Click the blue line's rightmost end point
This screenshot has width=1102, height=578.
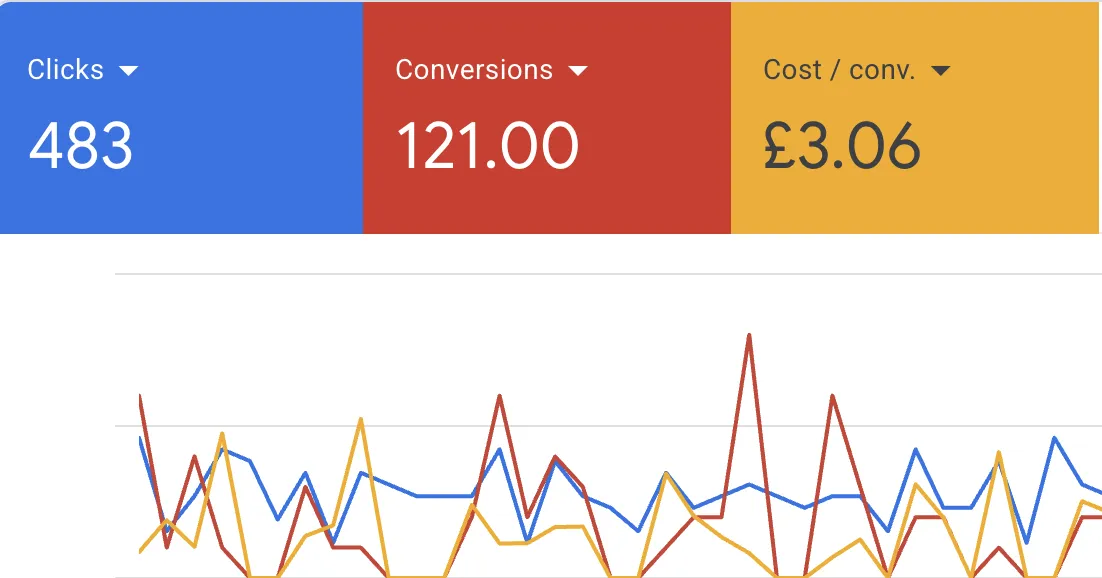click(x=1100, y=493)
